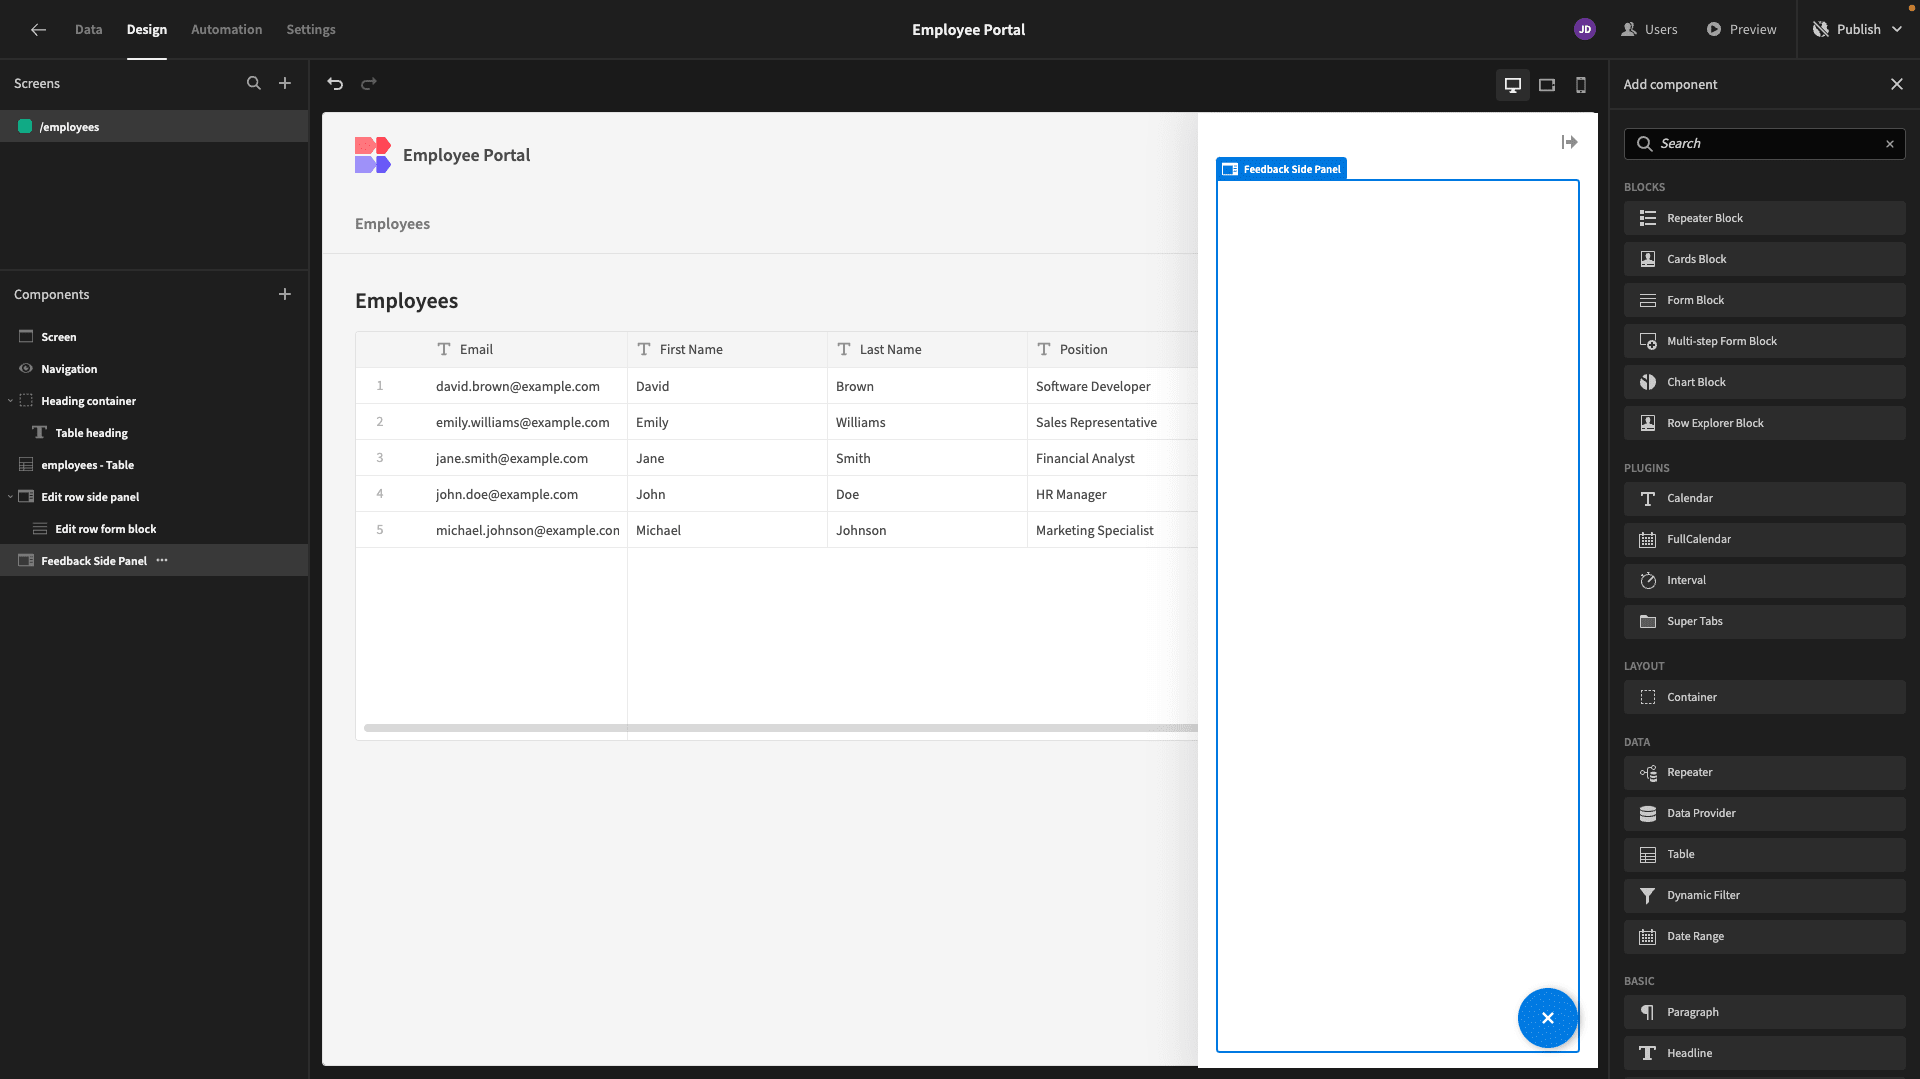Toggle the Navigation eye icon

click(x=26, y=368)
